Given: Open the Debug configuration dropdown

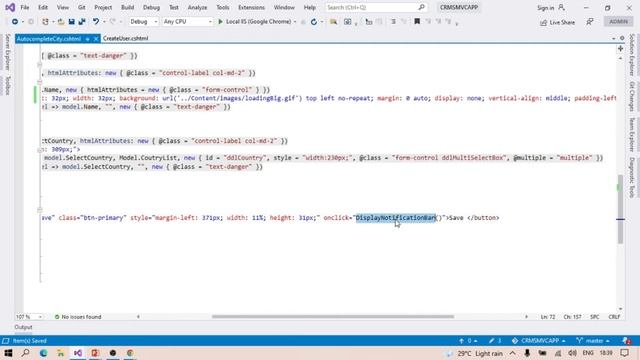Looking at the screenshot, I should (143, 22).
